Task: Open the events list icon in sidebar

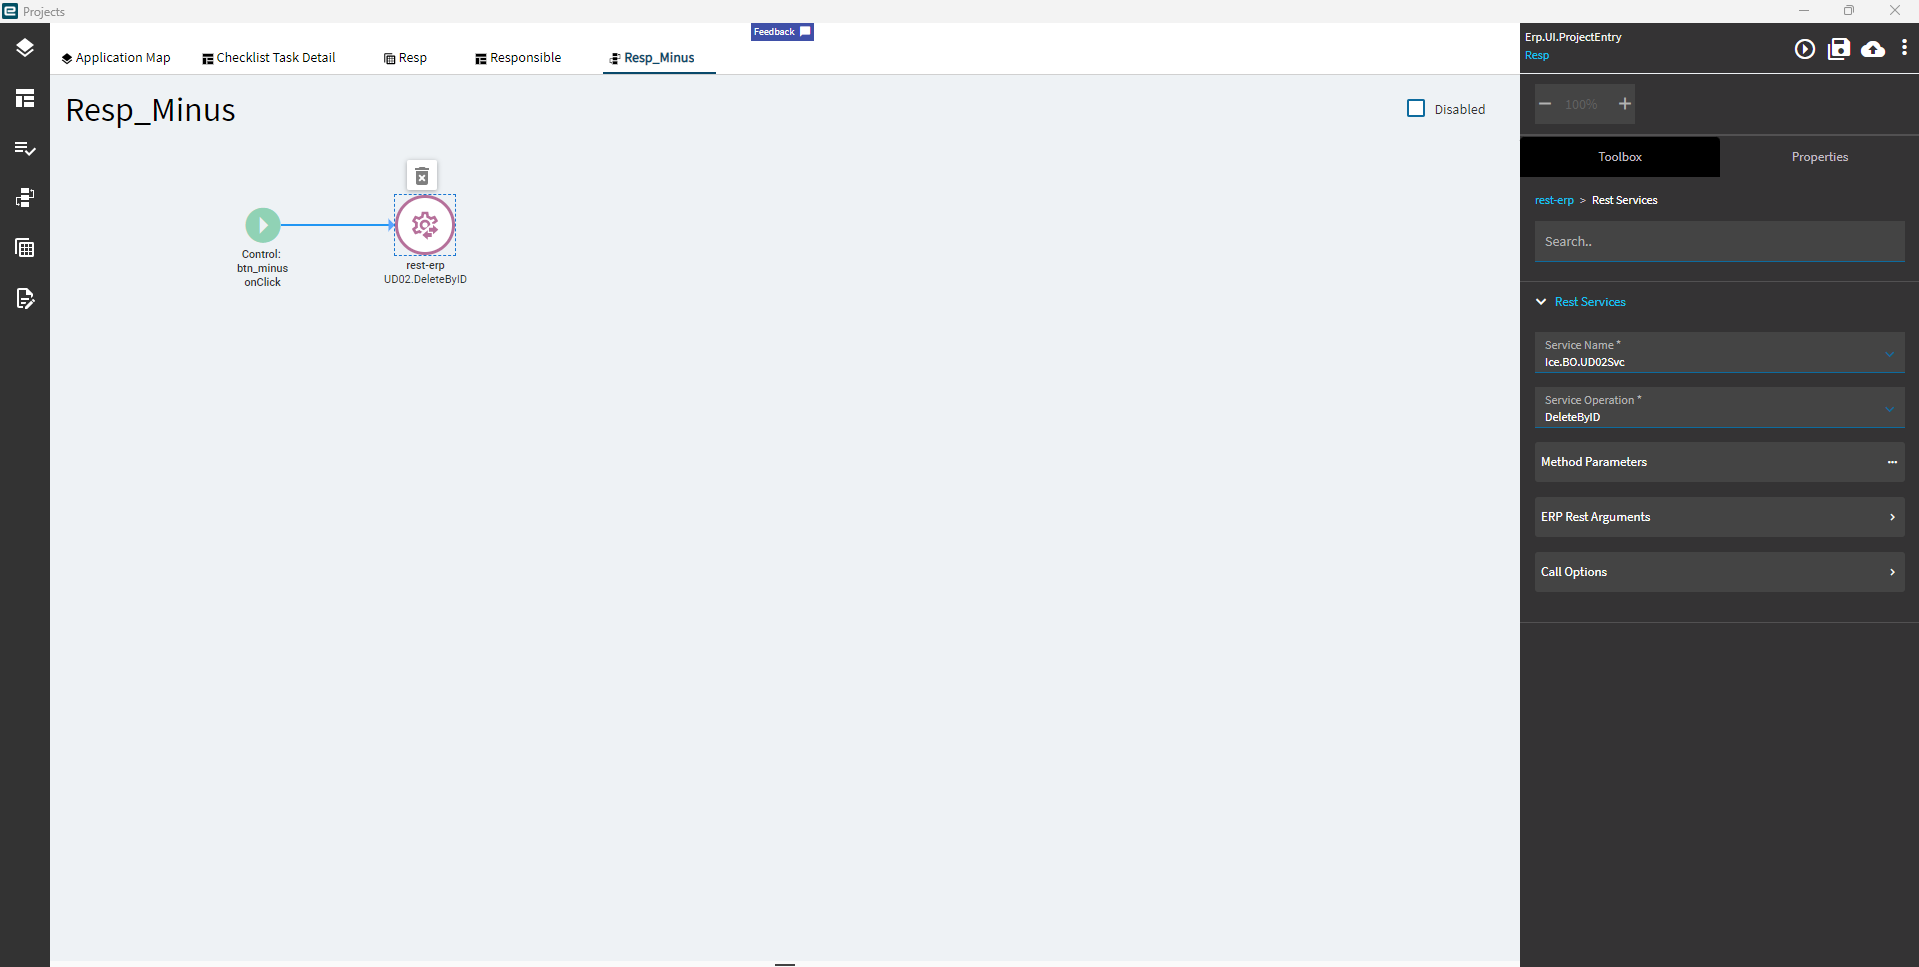Action: [24, 148]
